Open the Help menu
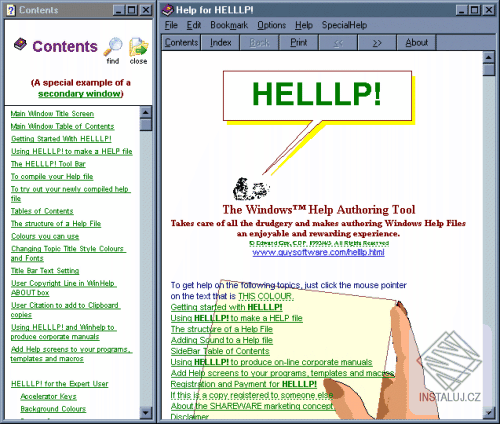The height and width of the screenshot is (424, 500). pos(304,25)
